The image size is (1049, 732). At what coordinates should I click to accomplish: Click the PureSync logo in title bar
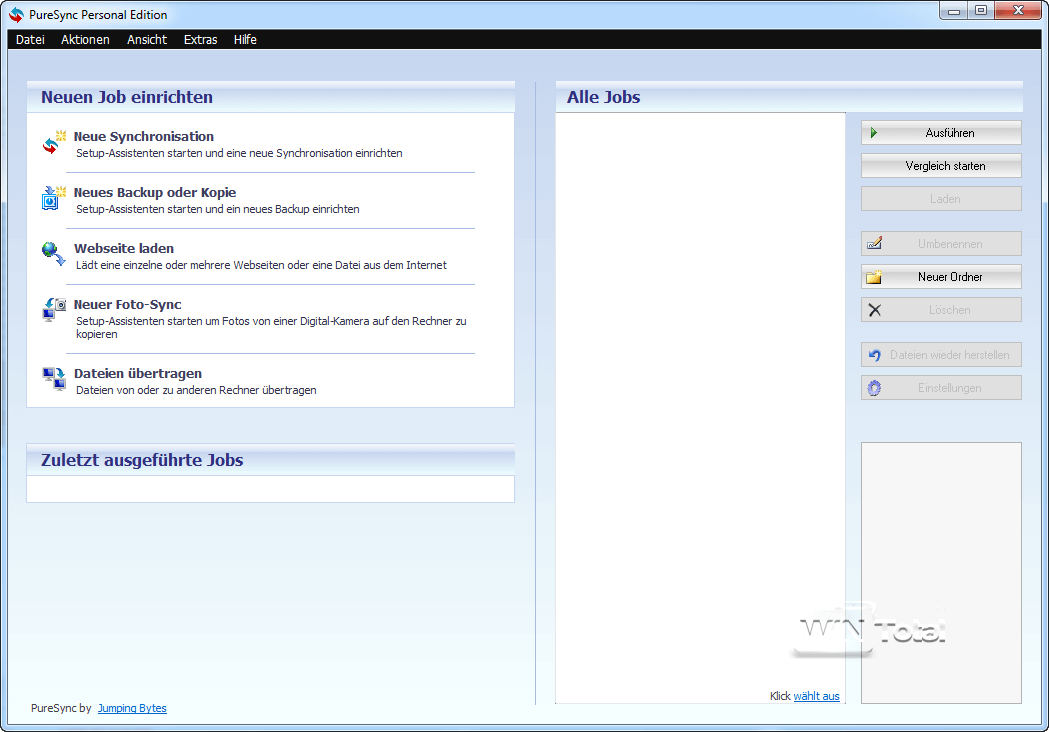[16, 15]
